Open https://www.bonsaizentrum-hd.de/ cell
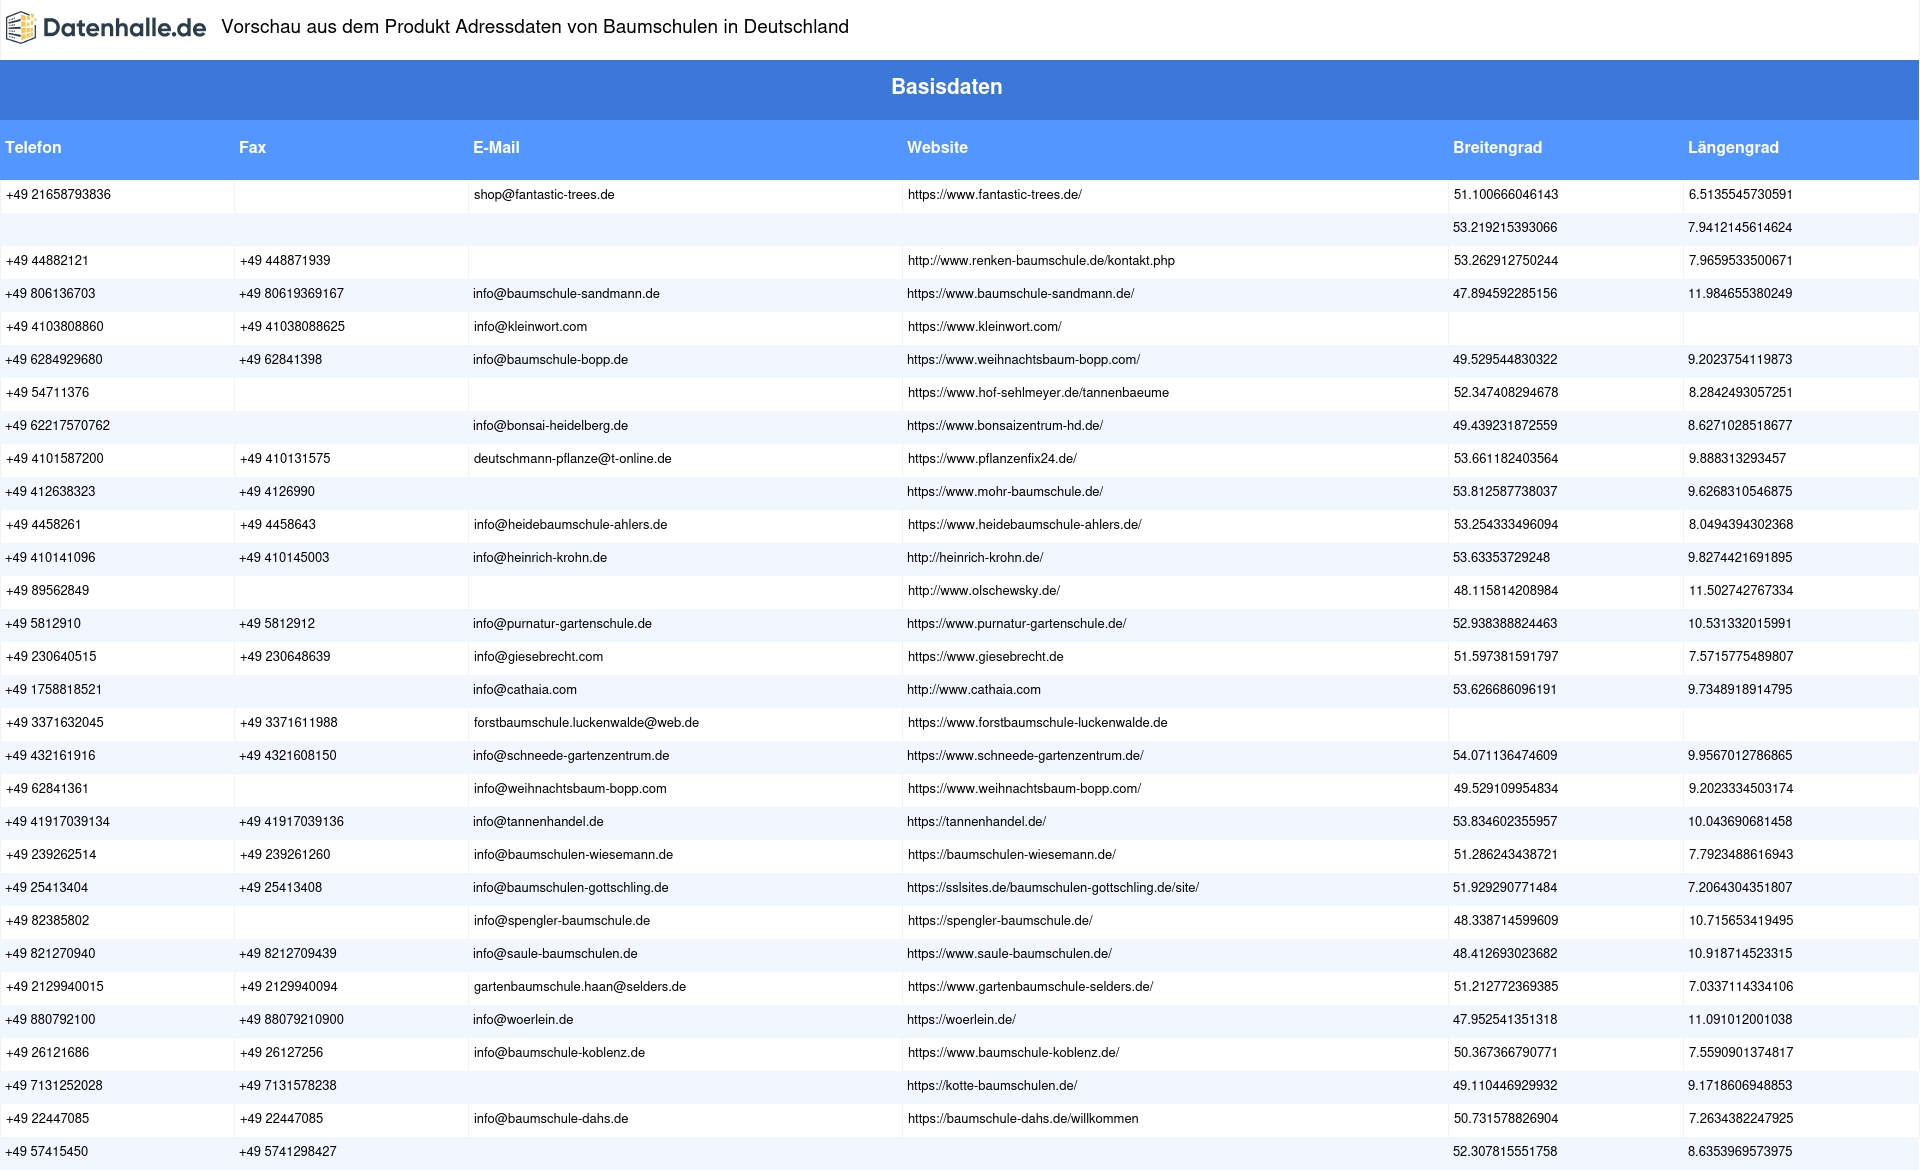1920x1170 pixels. click(x=1005, y=426)
